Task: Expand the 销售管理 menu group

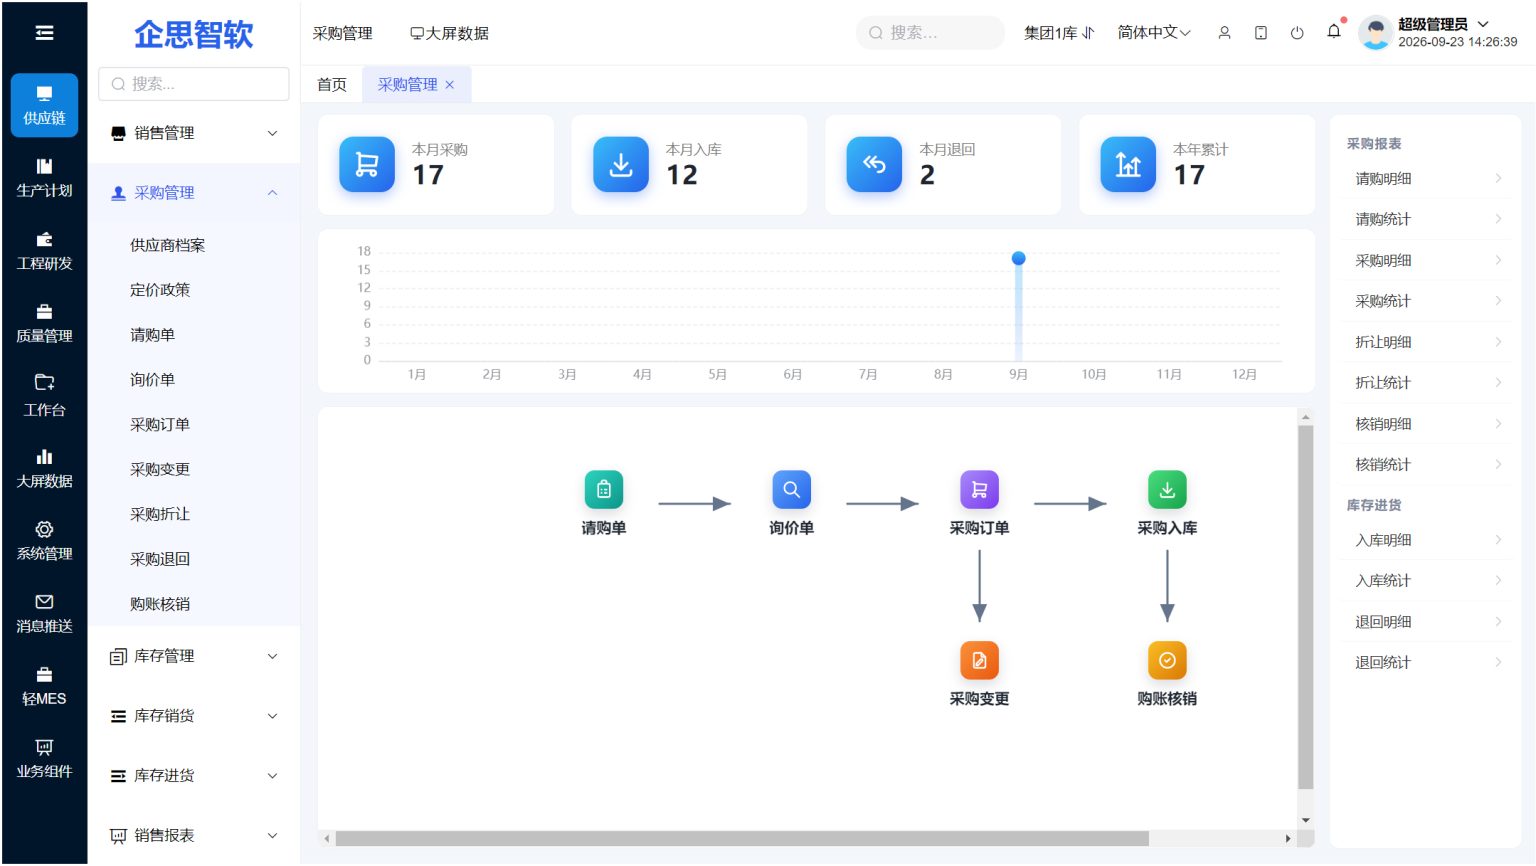Action: tap(194, 133)
